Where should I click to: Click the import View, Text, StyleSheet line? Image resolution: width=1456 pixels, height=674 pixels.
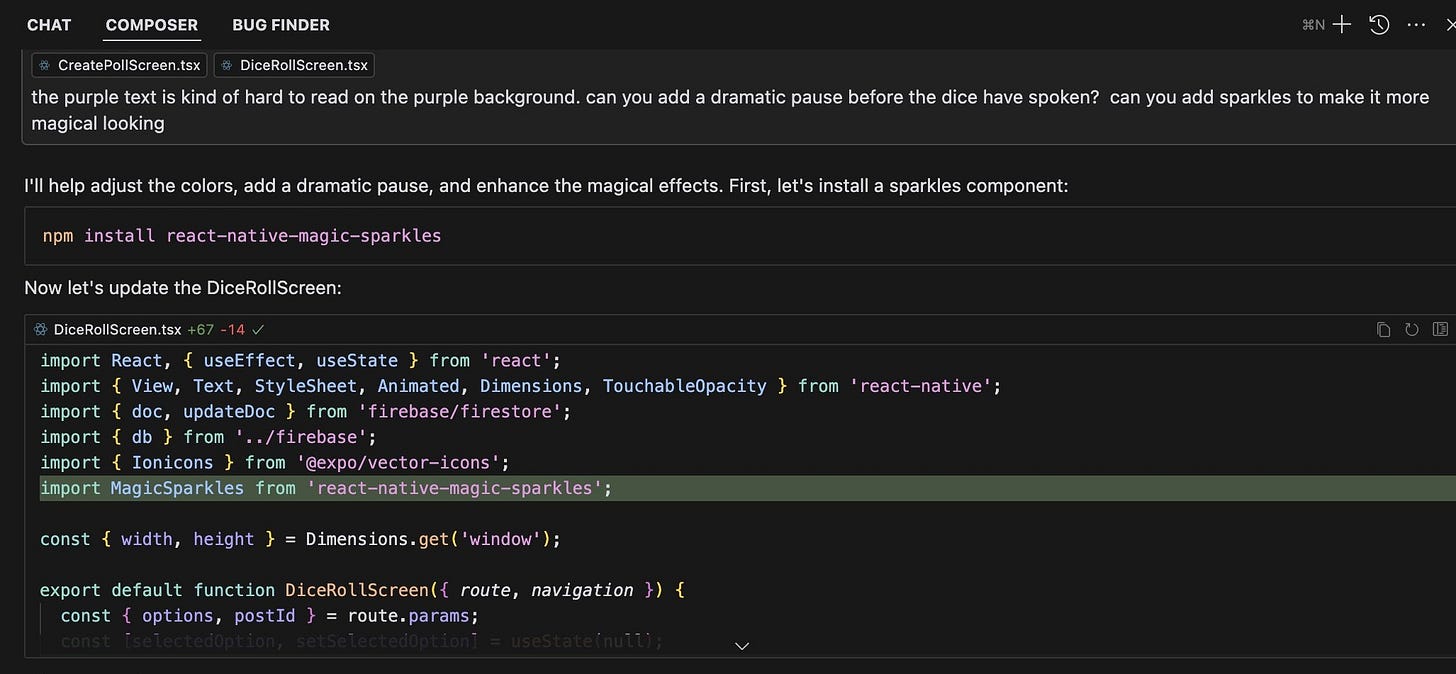pos(520,386)
